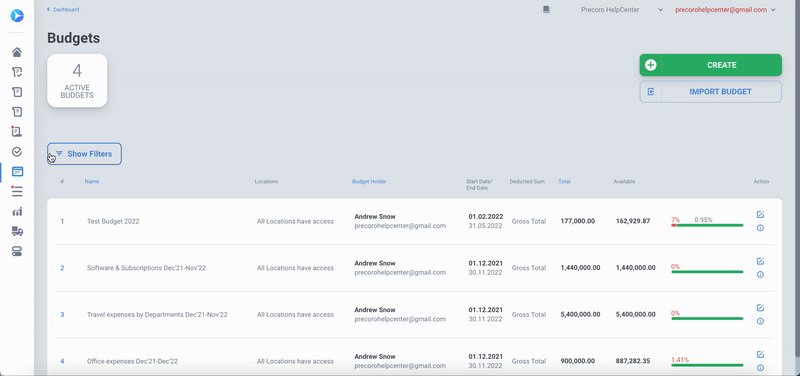800x376 pixels.
Task: Expand filters with Show Filters
Action: (x=85, y=154)
